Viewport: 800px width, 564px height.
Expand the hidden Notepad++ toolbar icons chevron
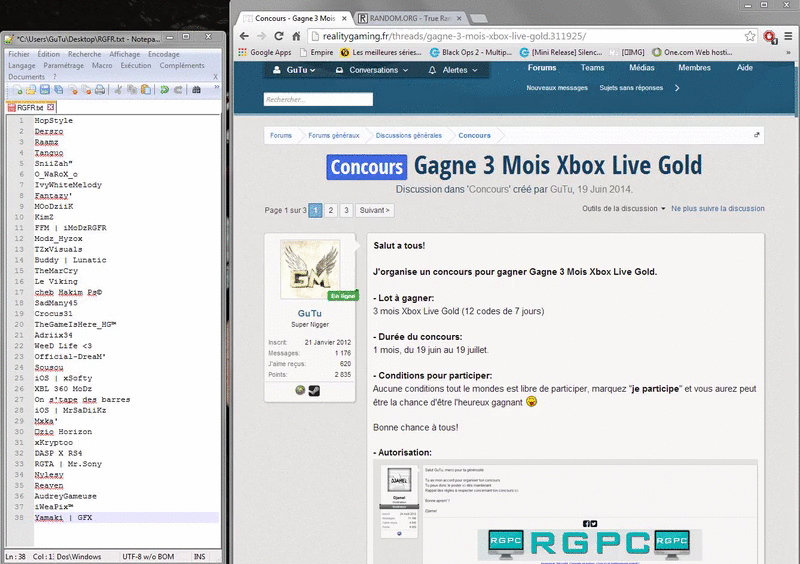pos(216,87)
